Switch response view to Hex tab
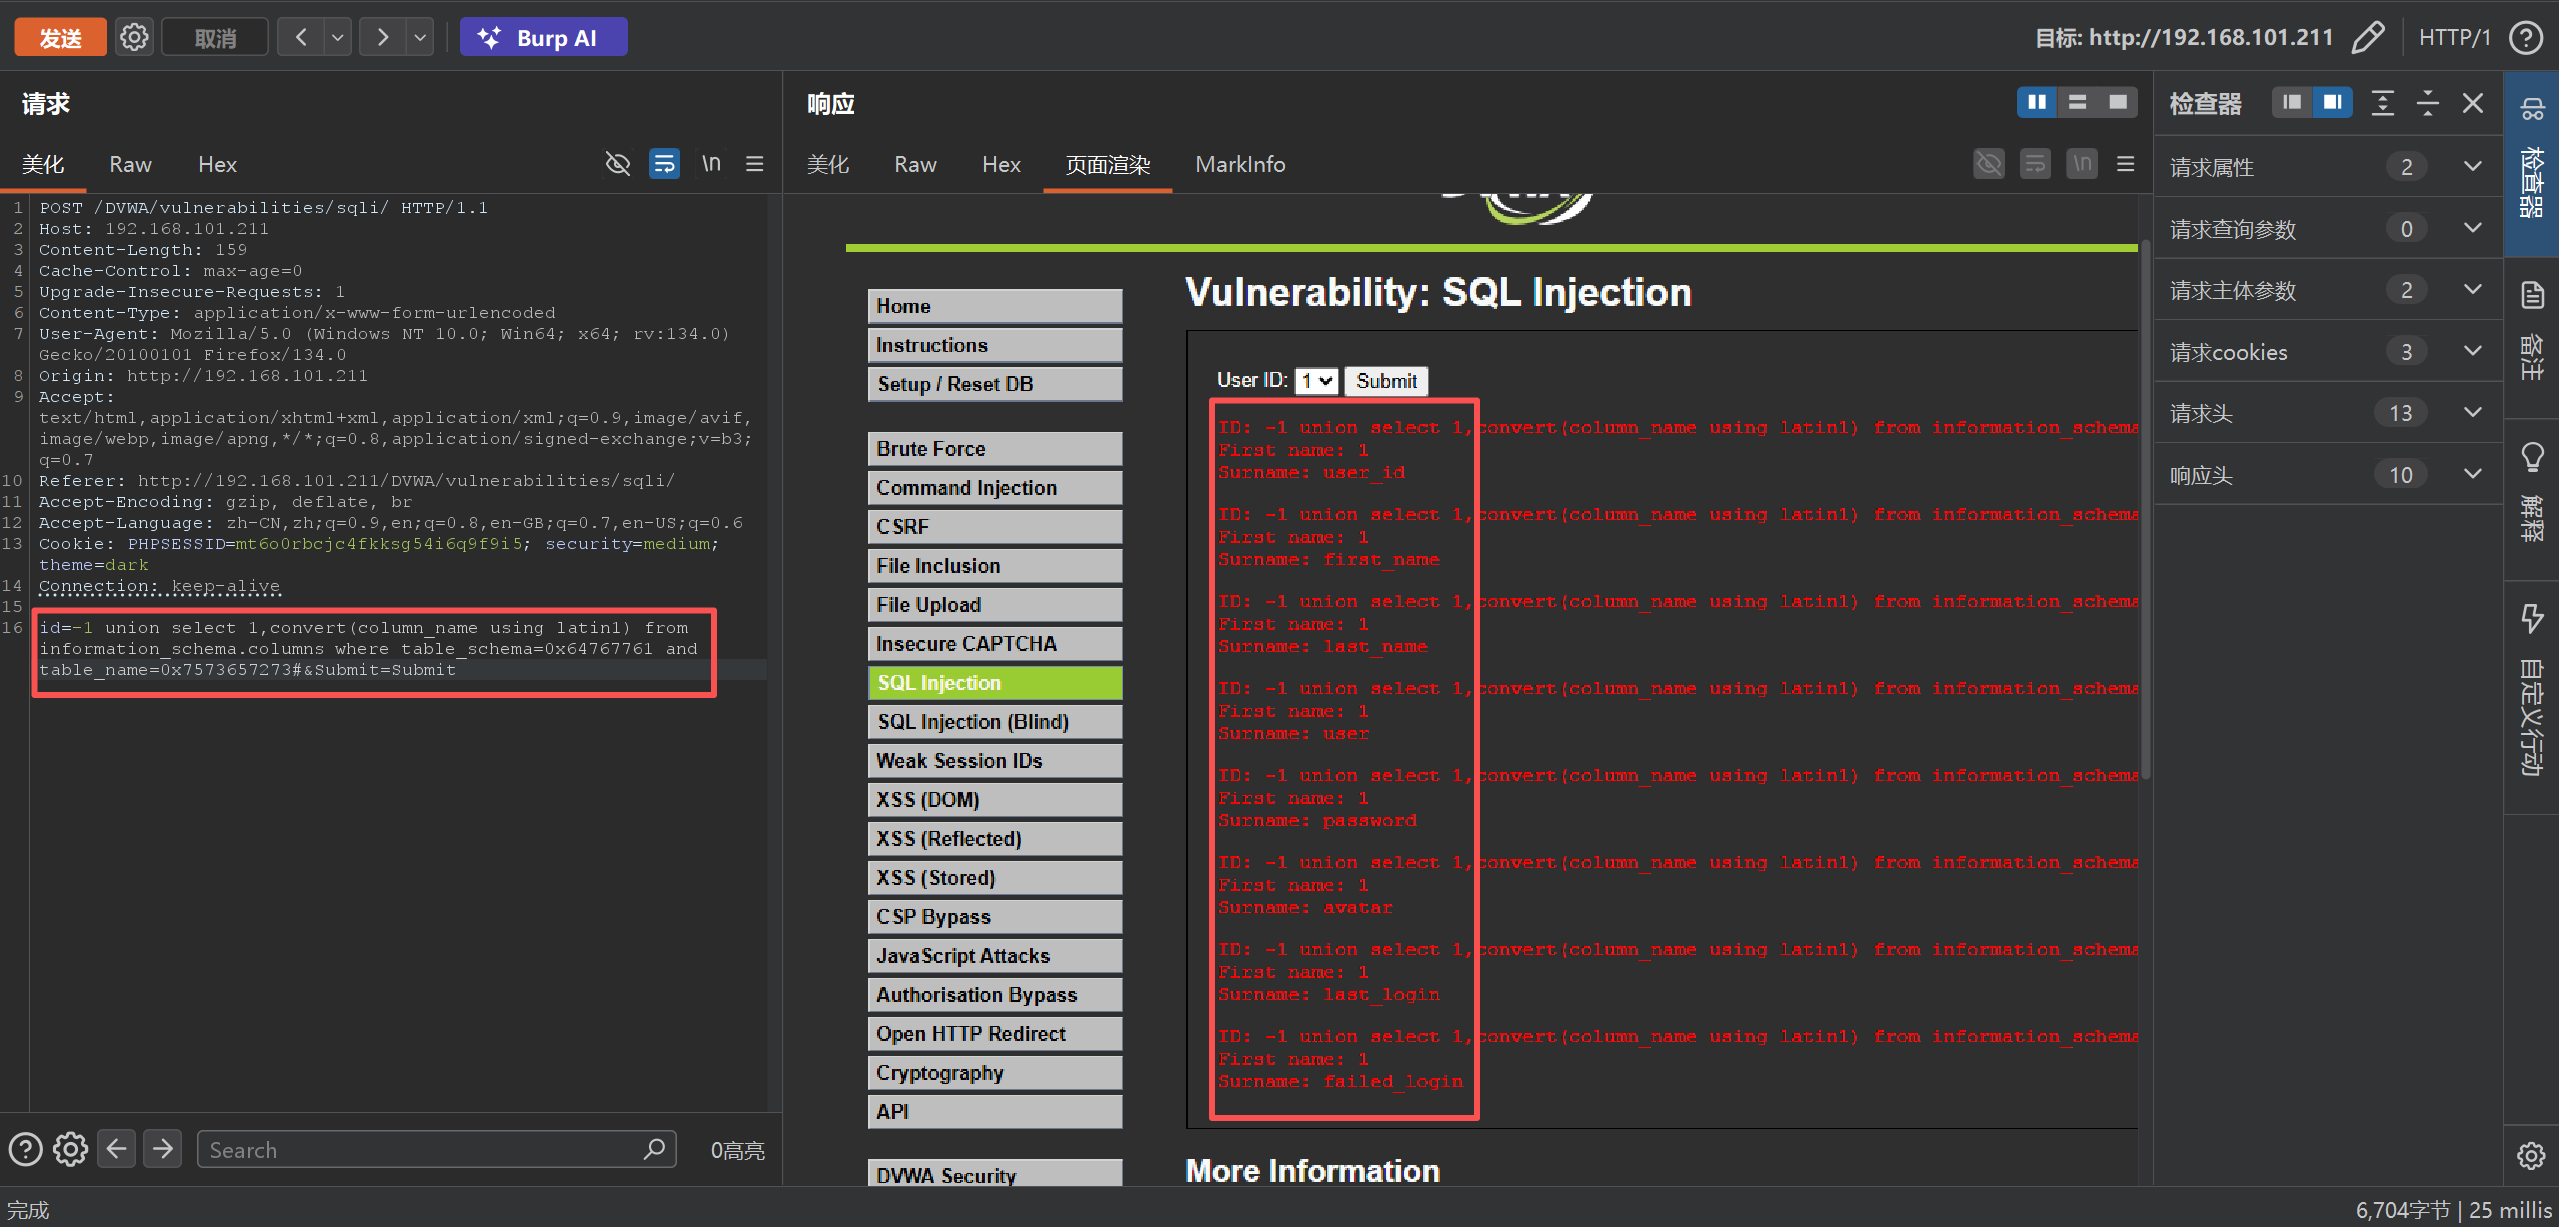 (x=1001, y=164)
